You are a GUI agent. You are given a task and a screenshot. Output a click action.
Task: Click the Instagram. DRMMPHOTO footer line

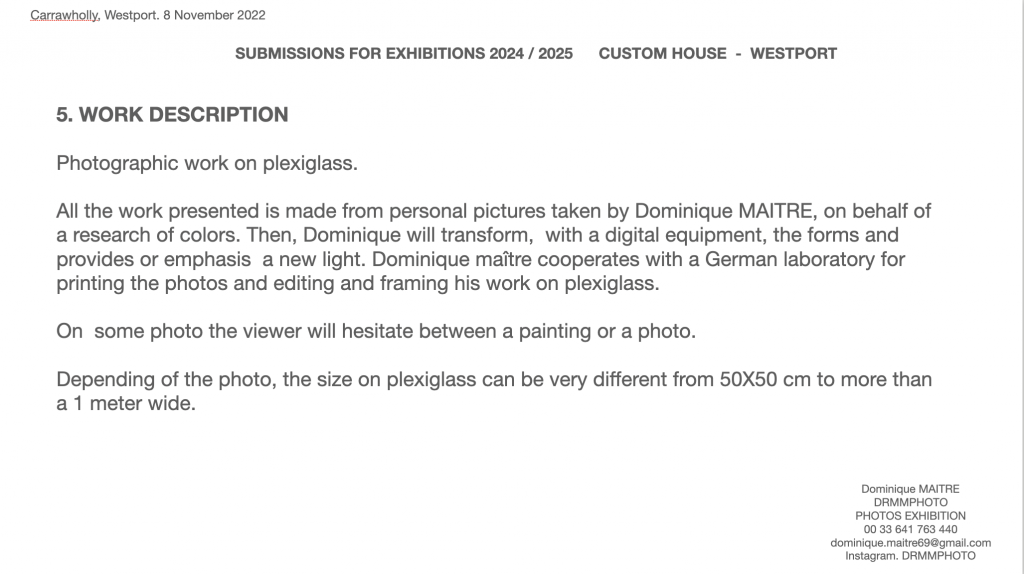coord(910,556)
